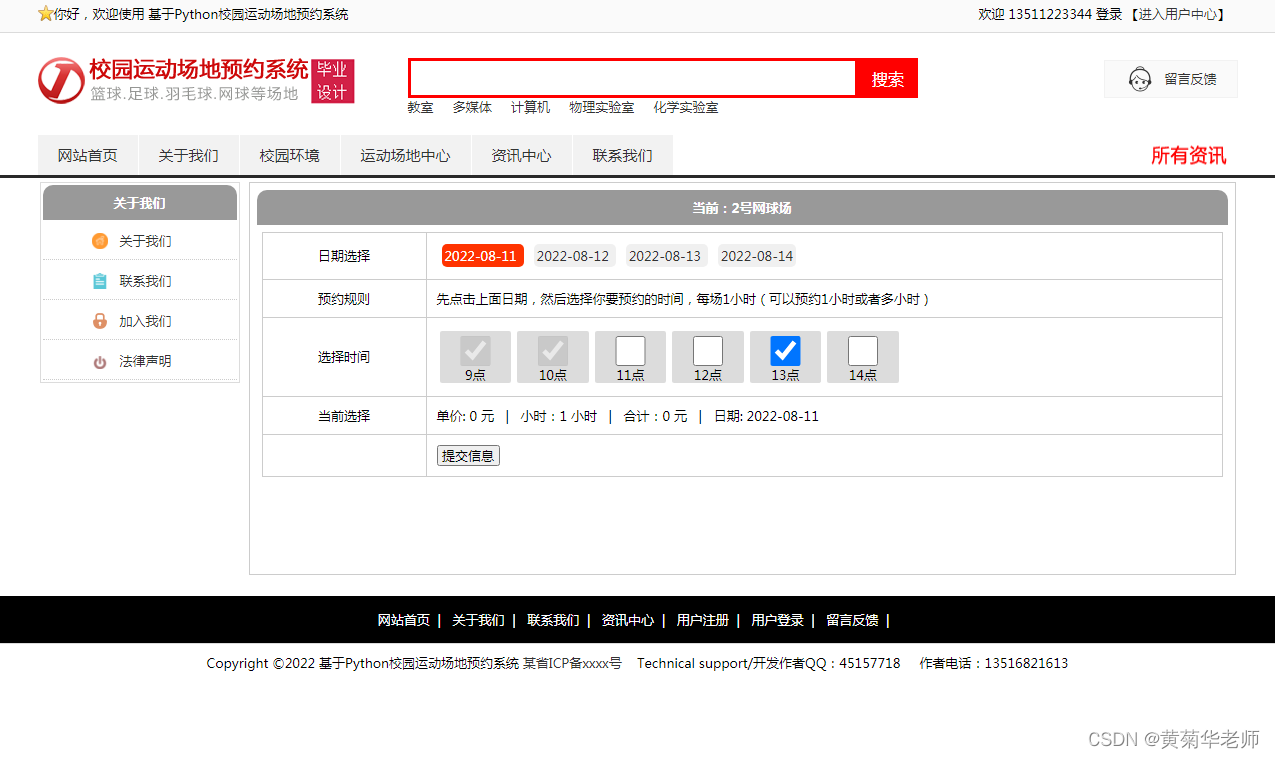Click the lock icon next to 加入我们

coord(100,321)
